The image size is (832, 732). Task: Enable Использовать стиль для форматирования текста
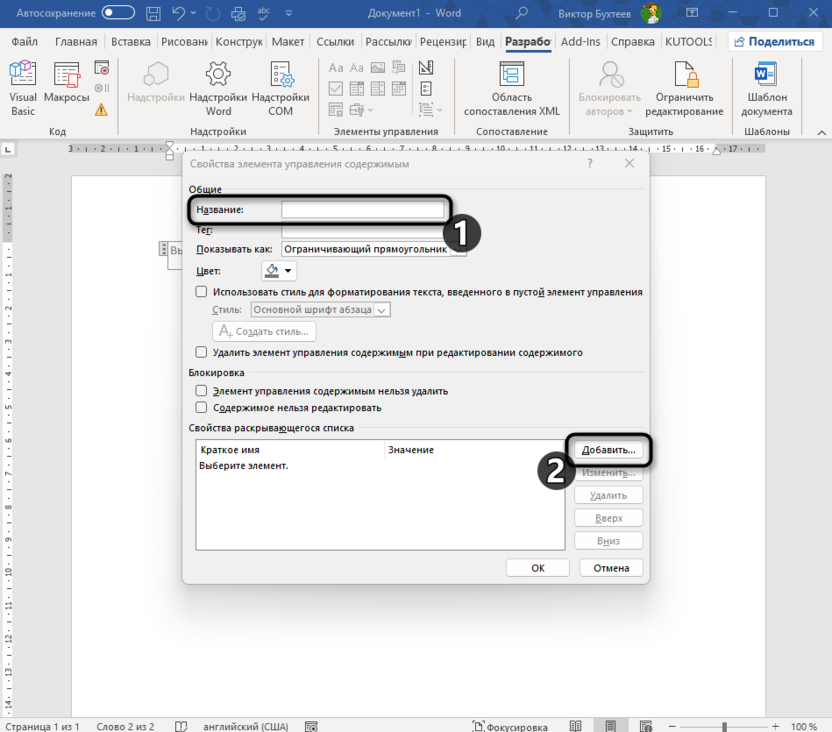tap(202, 290)
